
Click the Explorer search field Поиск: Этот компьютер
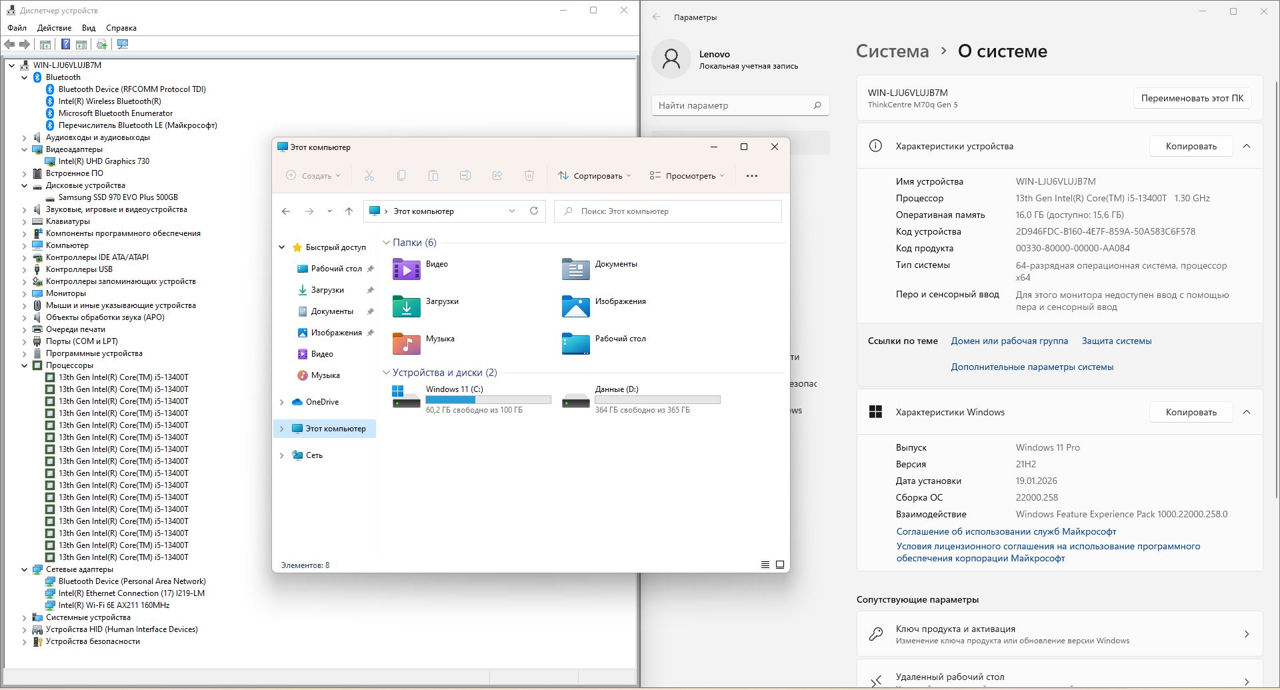click(668, 211)
